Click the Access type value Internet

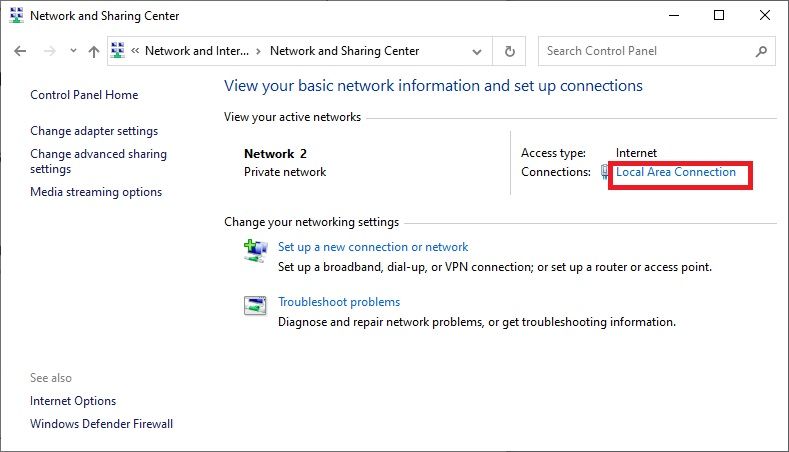(636, 153)
